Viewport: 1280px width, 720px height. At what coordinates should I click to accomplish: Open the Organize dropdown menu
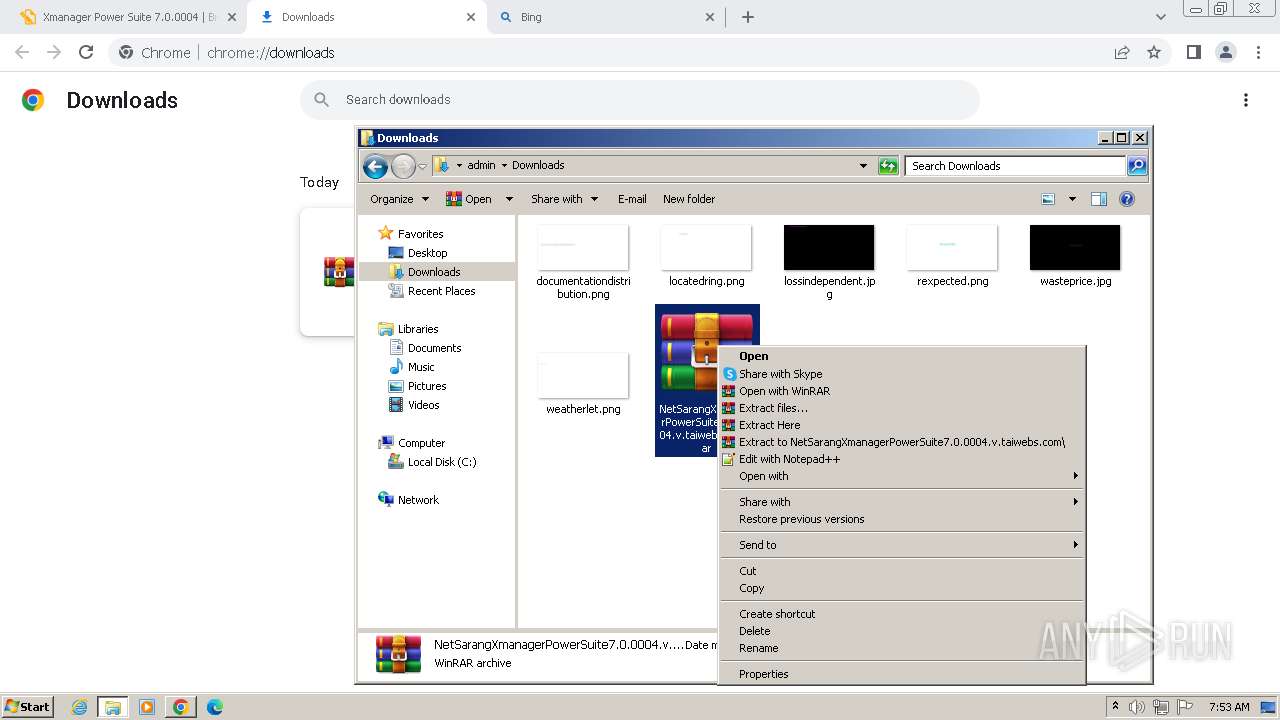(x=399, y=199)
